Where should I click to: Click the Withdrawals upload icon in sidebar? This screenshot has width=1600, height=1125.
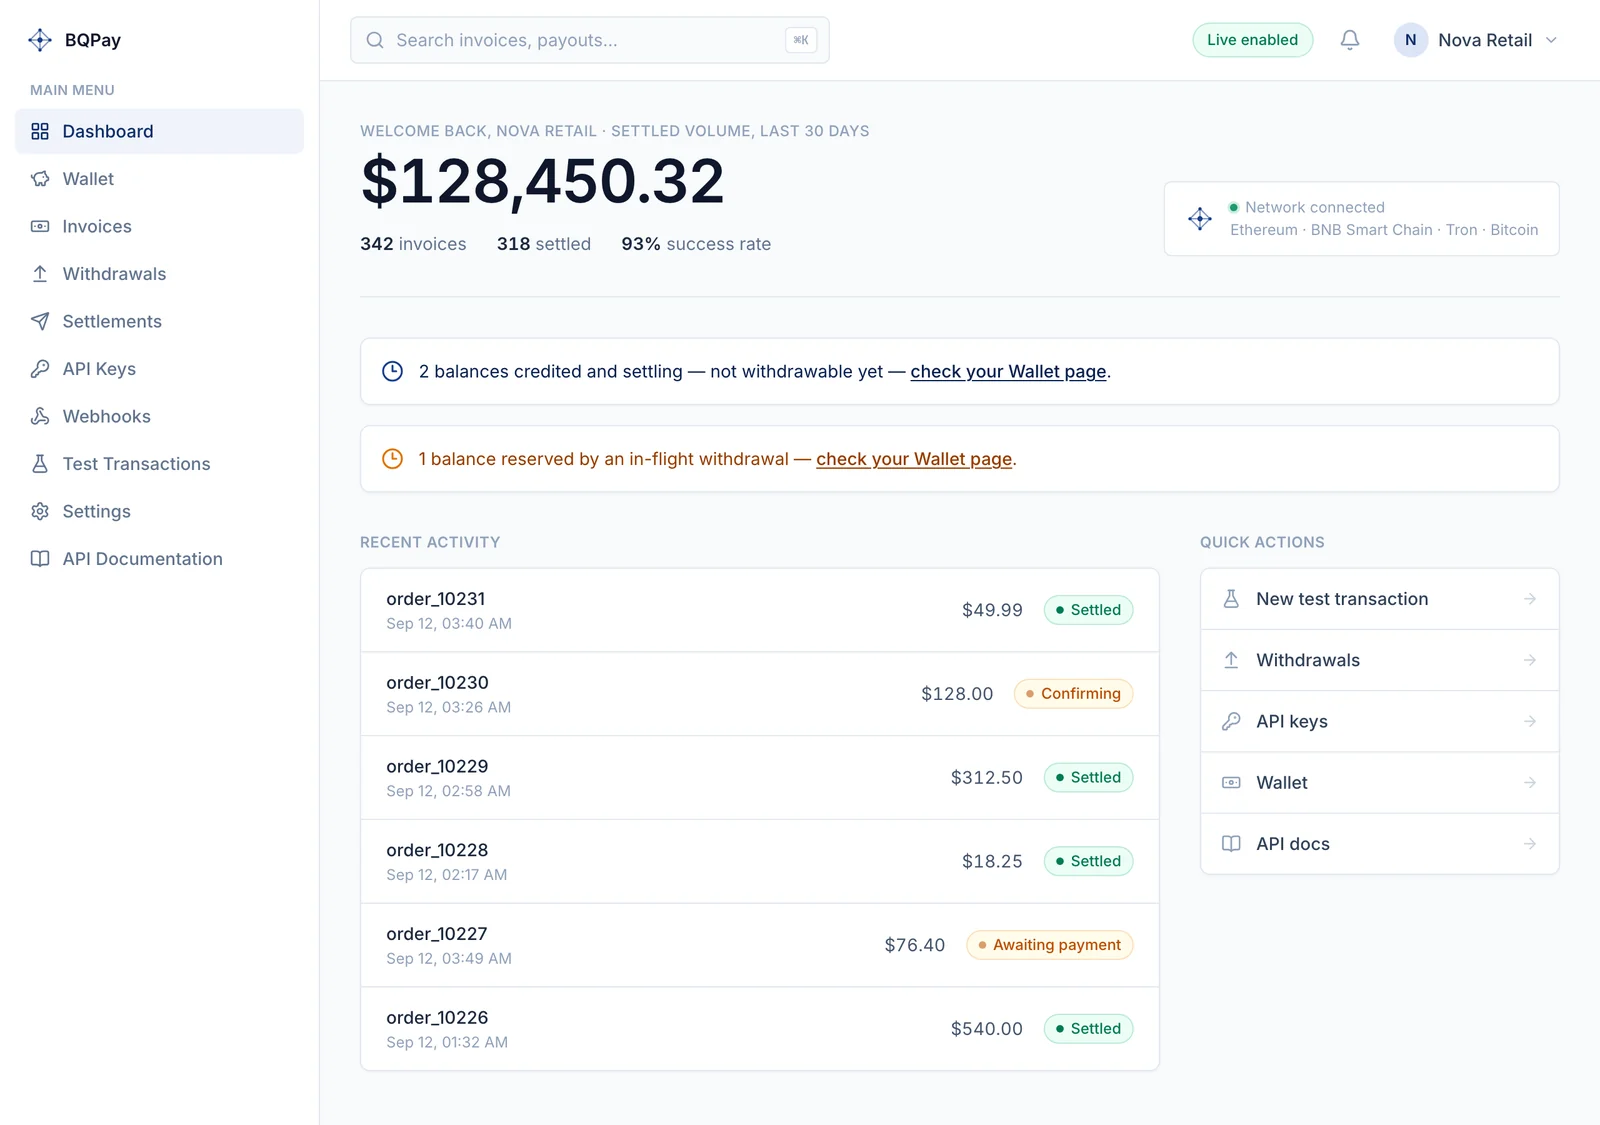click(x=40, y=274)
